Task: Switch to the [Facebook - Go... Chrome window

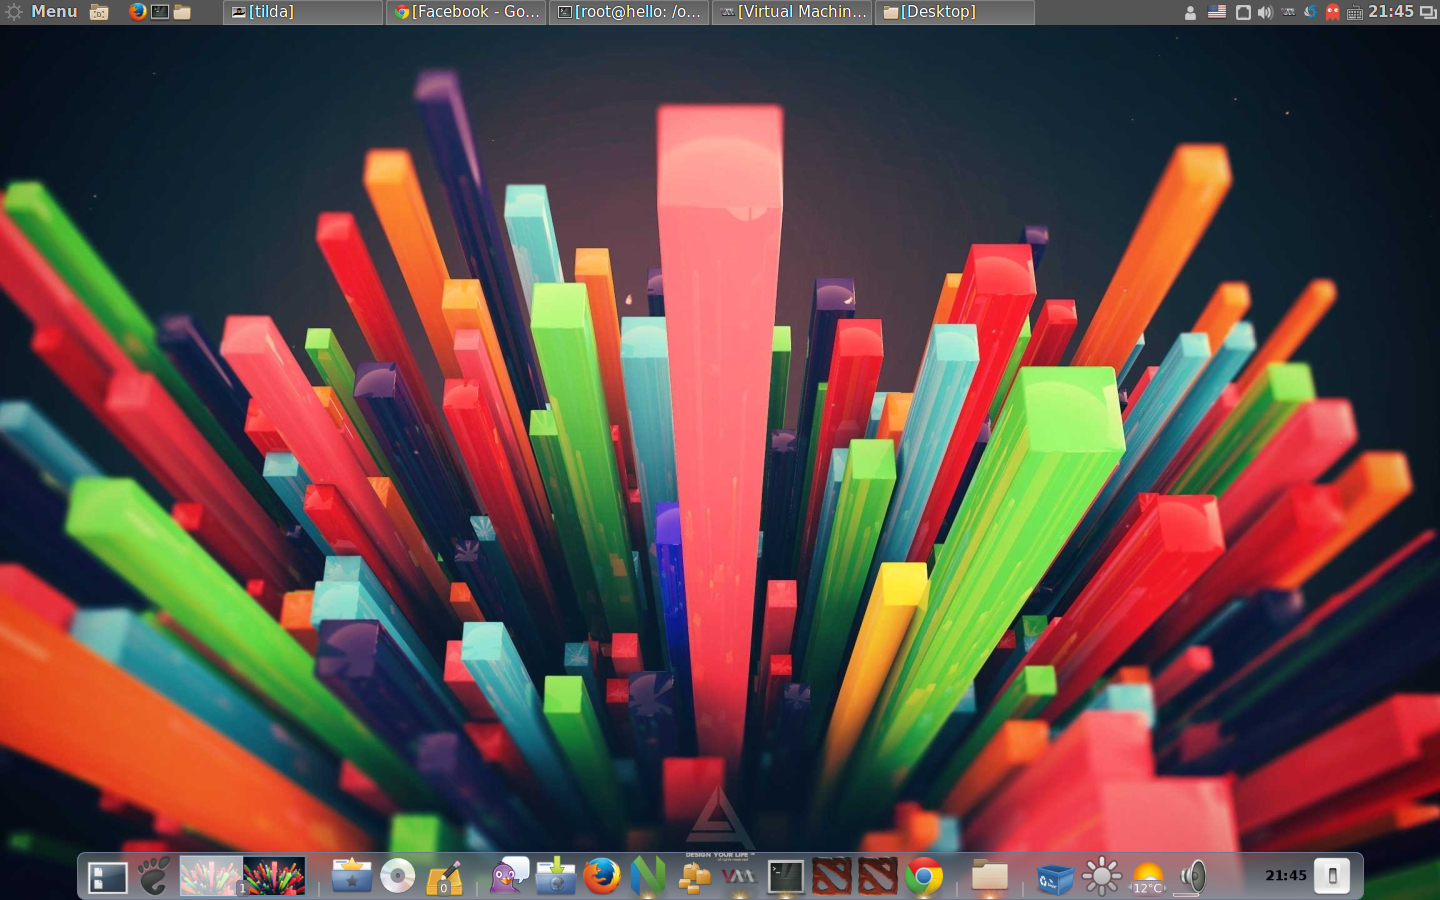Action: point(466,12)
